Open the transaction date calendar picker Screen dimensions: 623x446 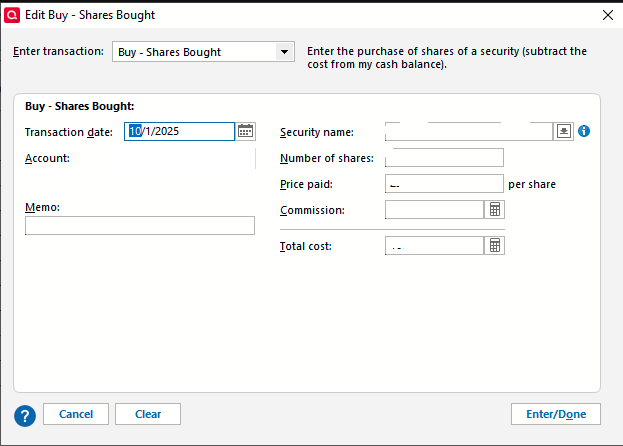coord(246,131)
